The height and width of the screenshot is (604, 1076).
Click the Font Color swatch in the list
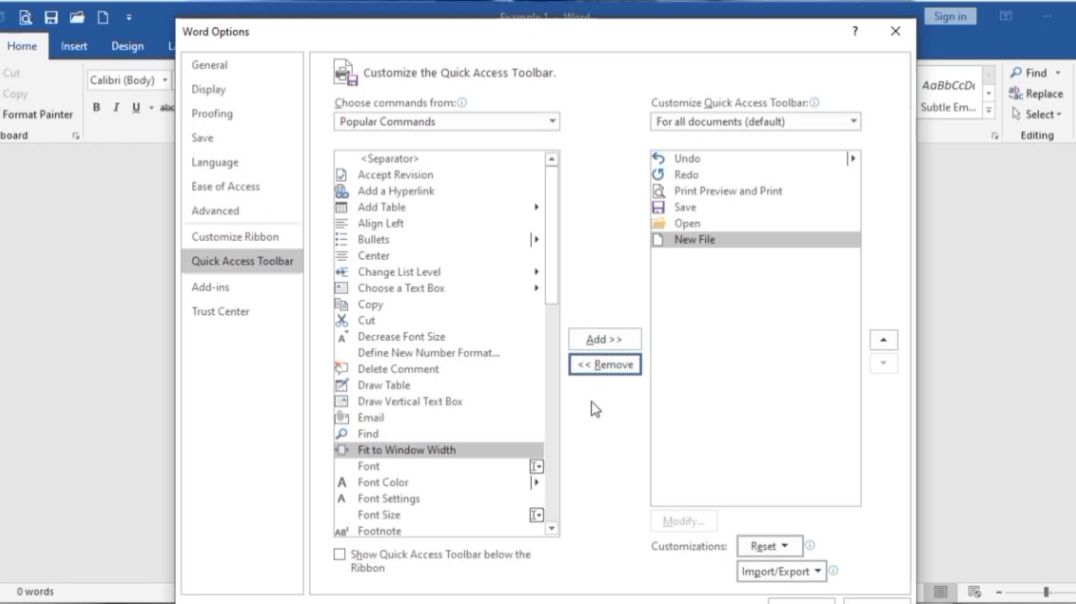coord(341,482)
